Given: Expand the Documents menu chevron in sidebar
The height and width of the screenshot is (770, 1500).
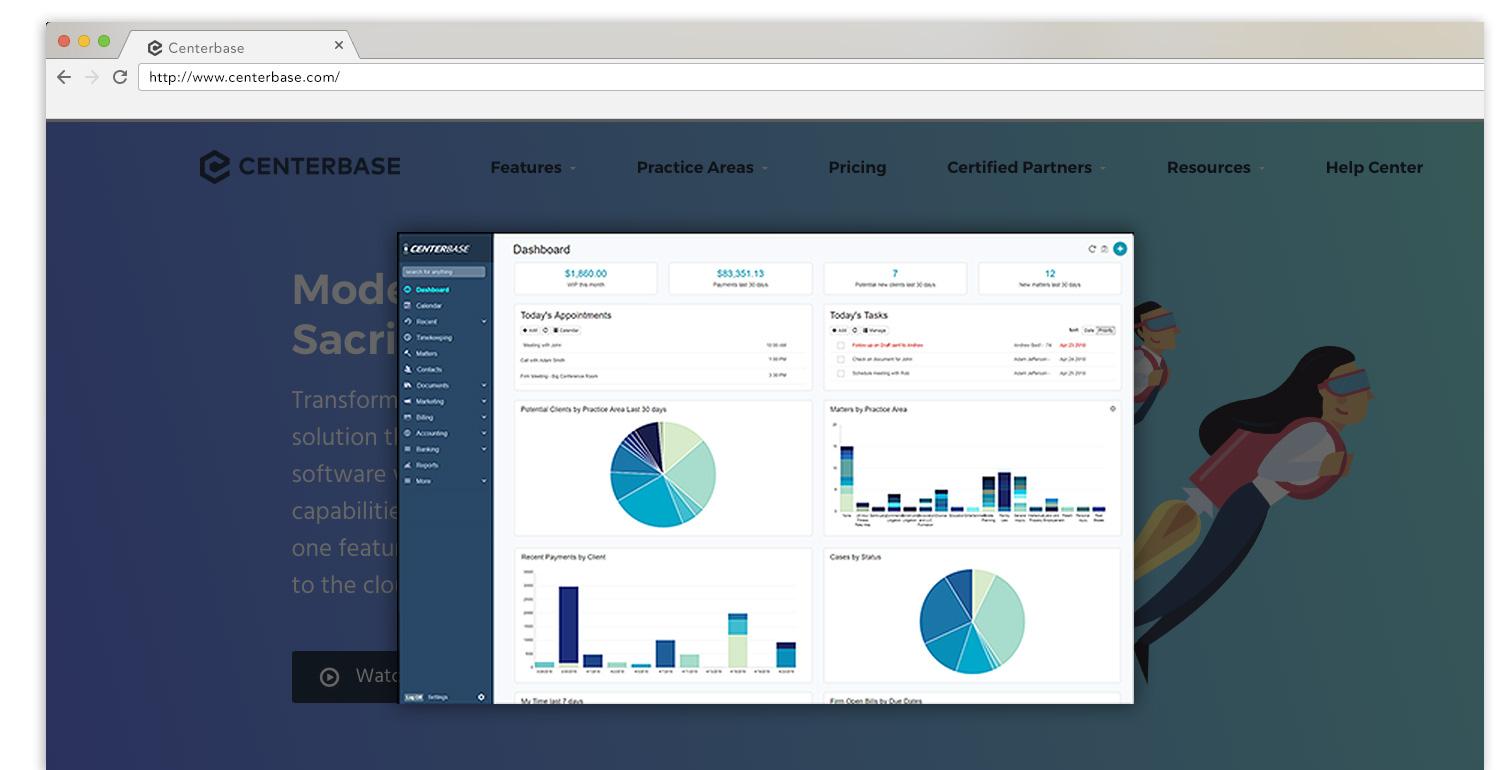Looking at the screenshot, I should pos(484,386).
